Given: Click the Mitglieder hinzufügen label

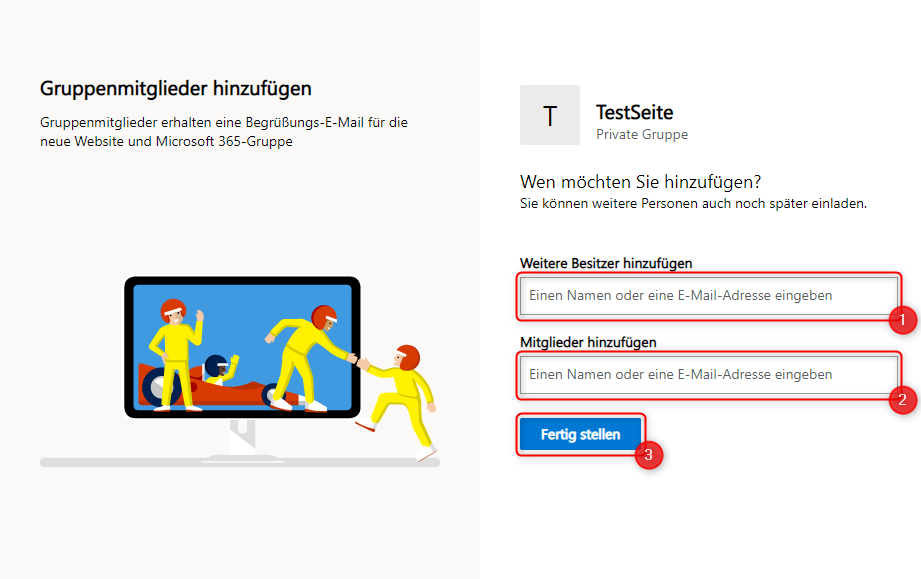Looking at the screenshot, I should (588, 342).
